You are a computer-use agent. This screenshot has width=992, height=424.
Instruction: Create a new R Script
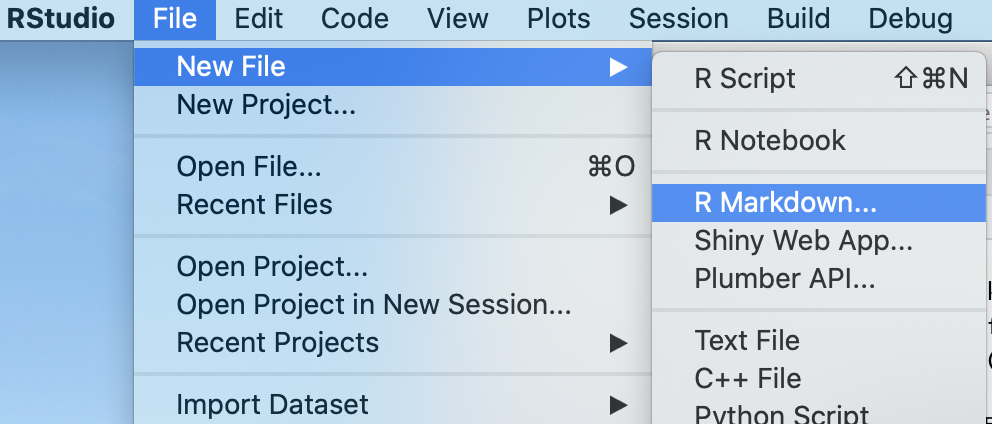coord(745,79)
